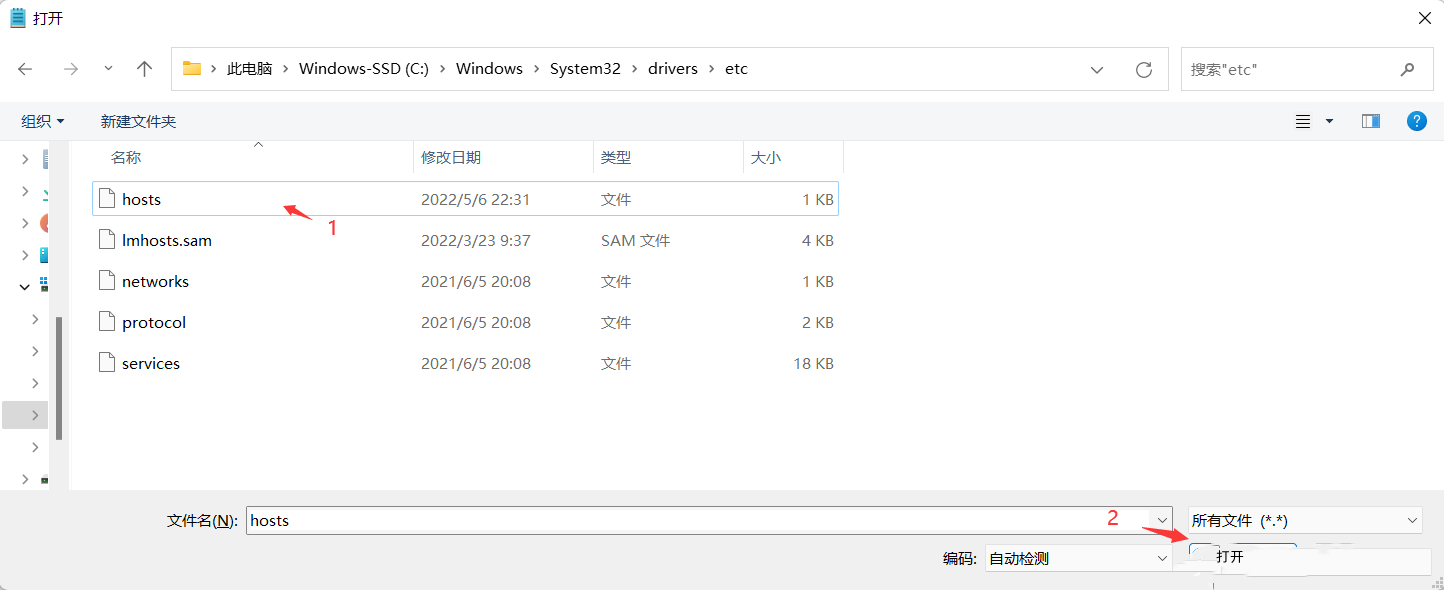Open the 所有文件 (*.*) file type dropdown
The width and height of the screenshot is (1444, 590).
point(1410,520)
